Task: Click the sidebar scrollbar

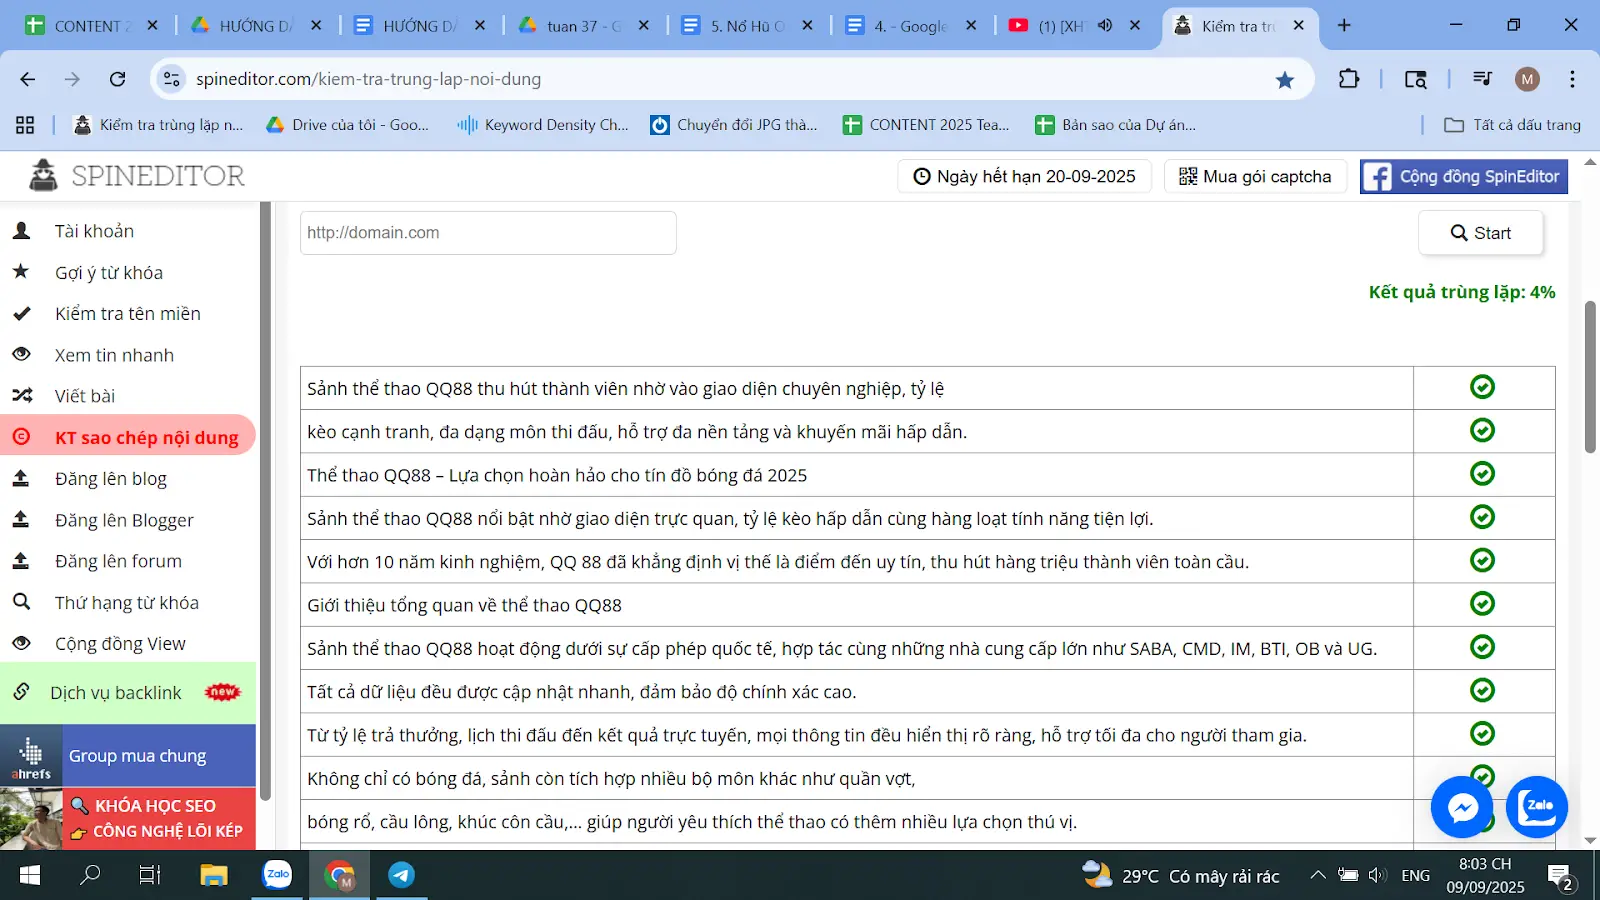Action: click(265, 500)
